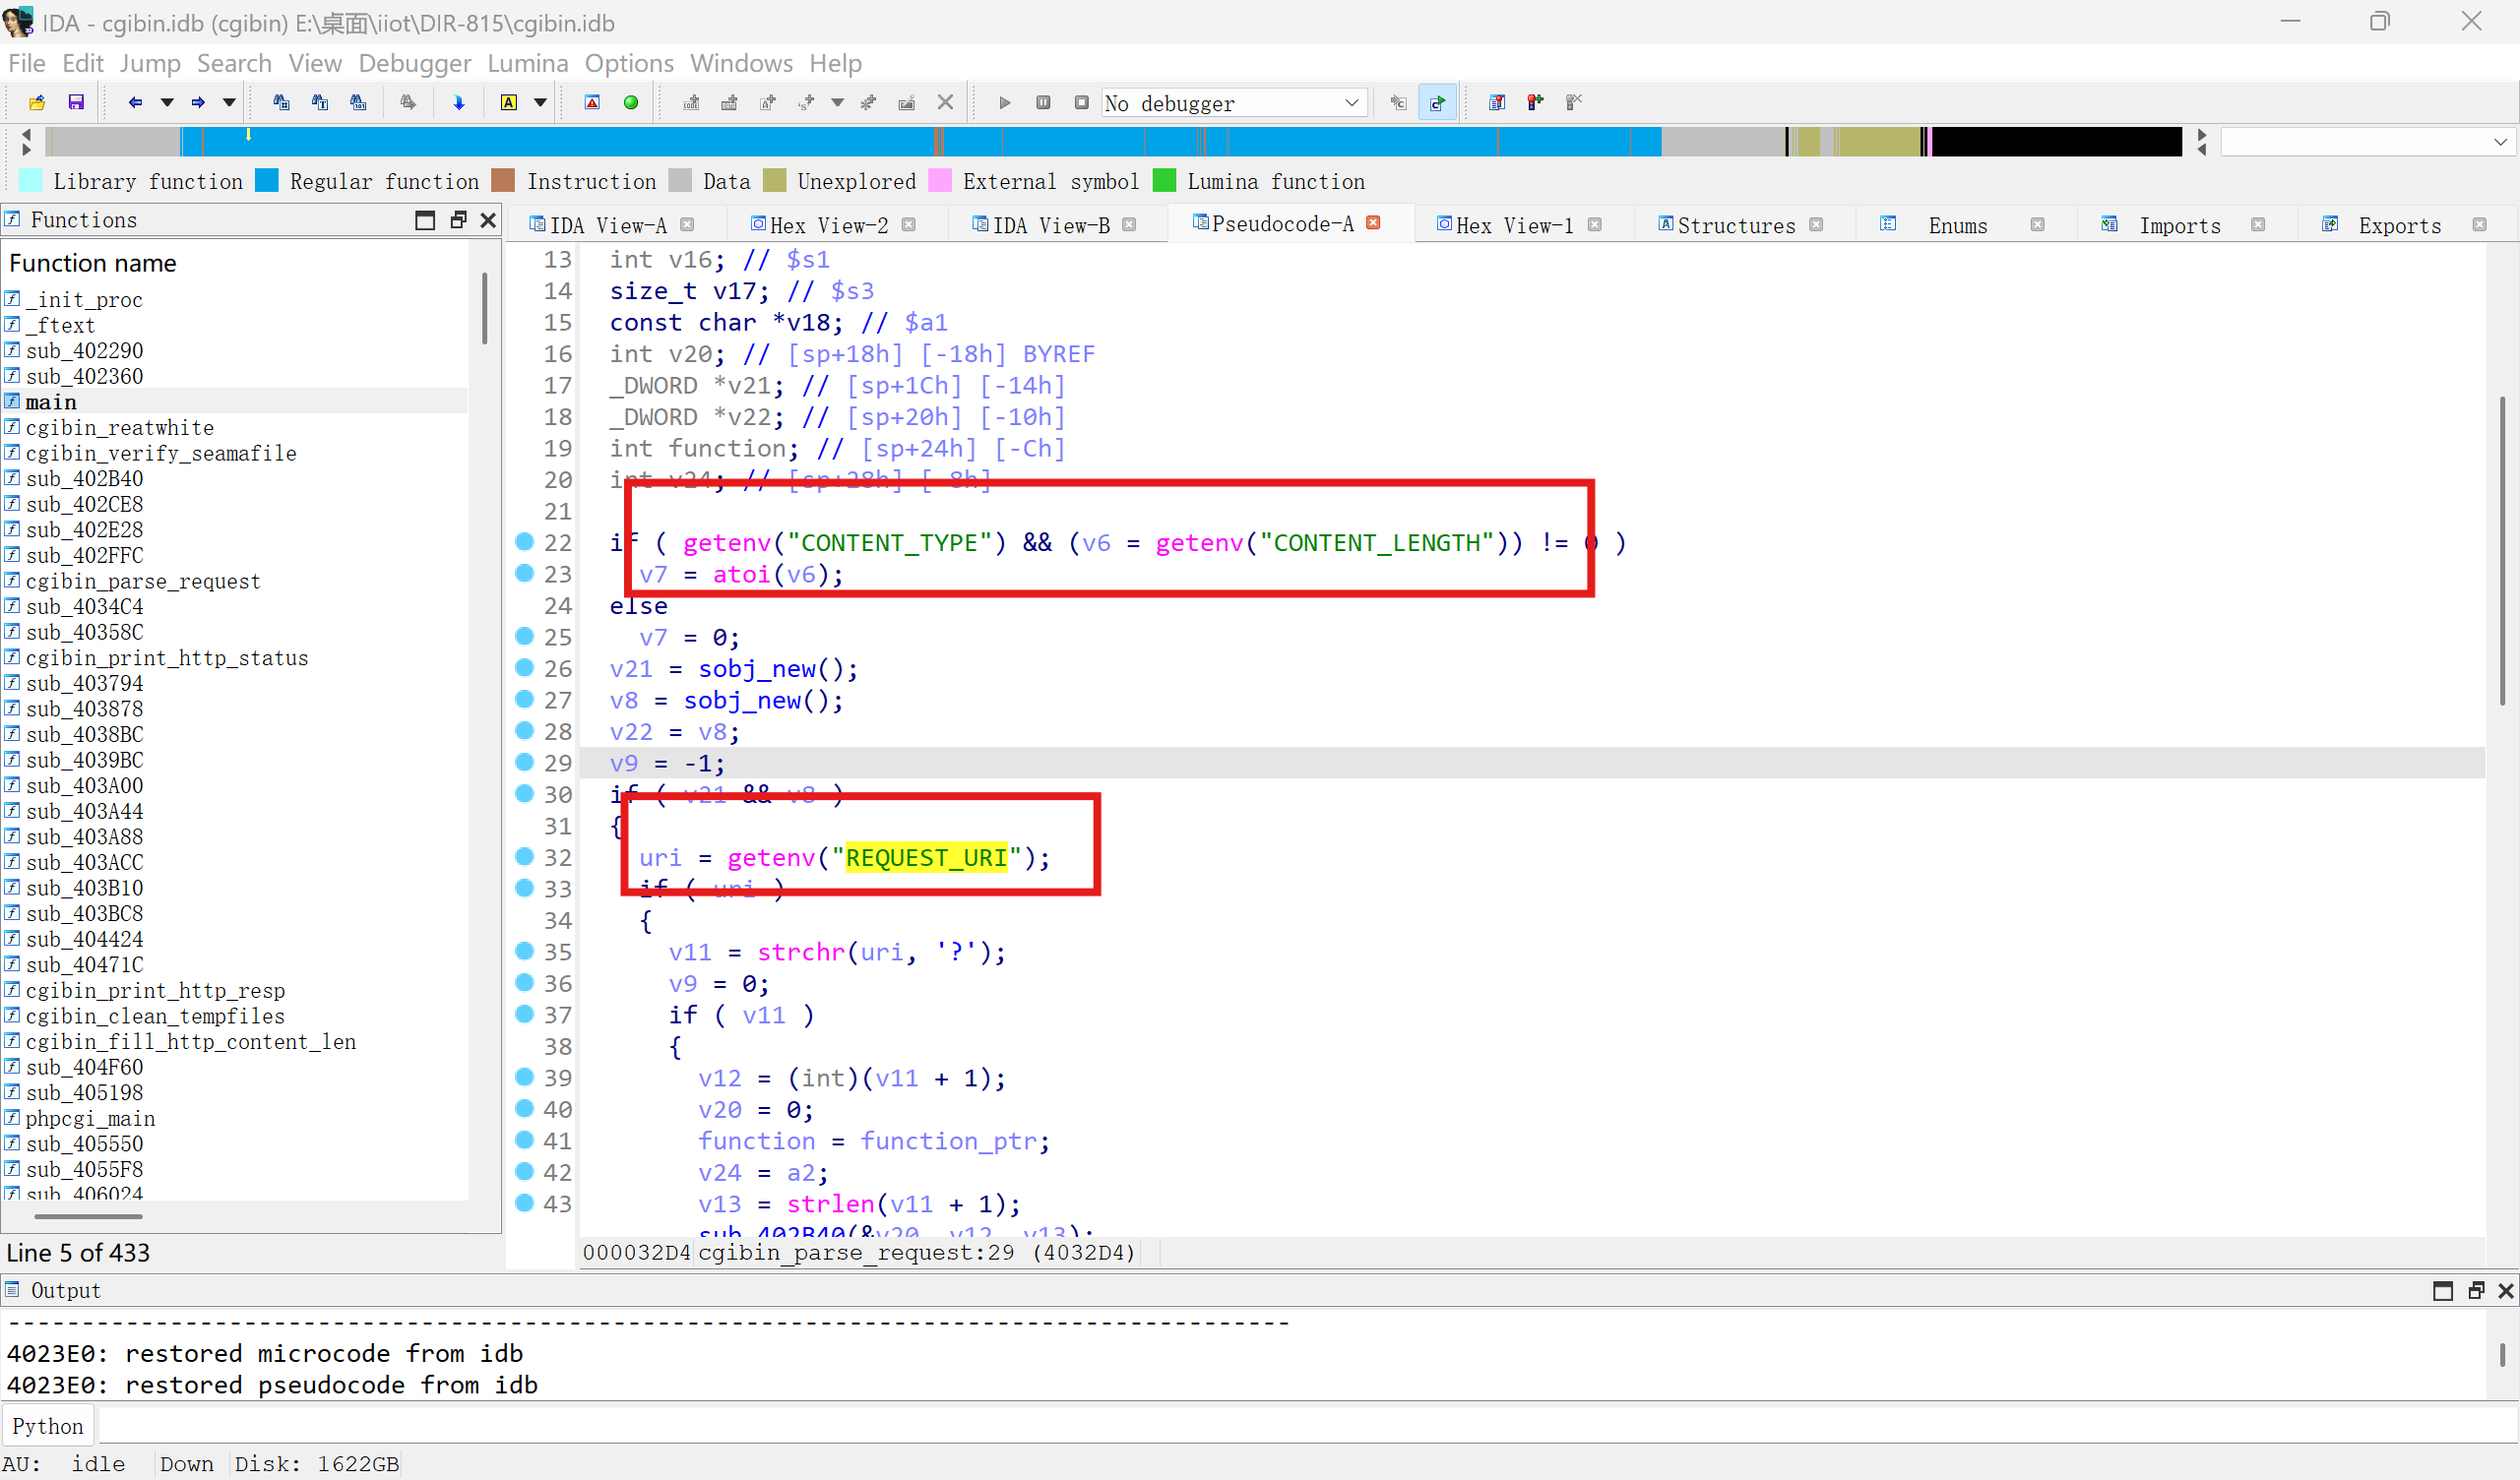Click the convert-to-data icon
Image resolution: width=2520 pixels, height=1480 pixels.
pos(729,102)
